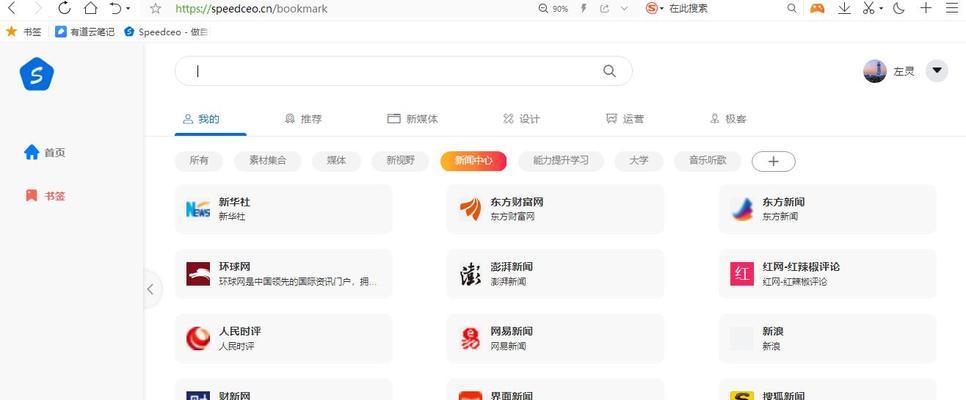Open the 红网-红辣椒评论 bookmark card
The width and height of the screenshot is (966, 400).
(x=827, y=274)
